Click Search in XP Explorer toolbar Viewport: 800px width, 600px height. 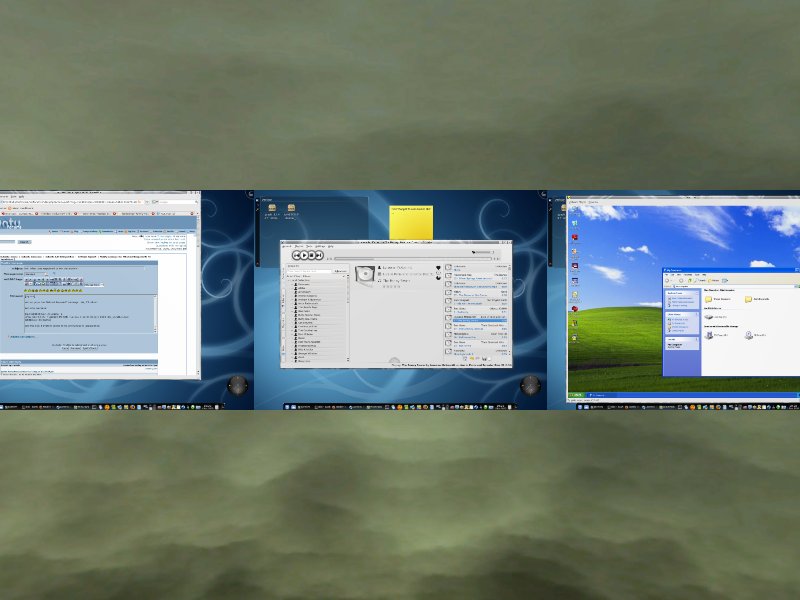coord(701,280)
